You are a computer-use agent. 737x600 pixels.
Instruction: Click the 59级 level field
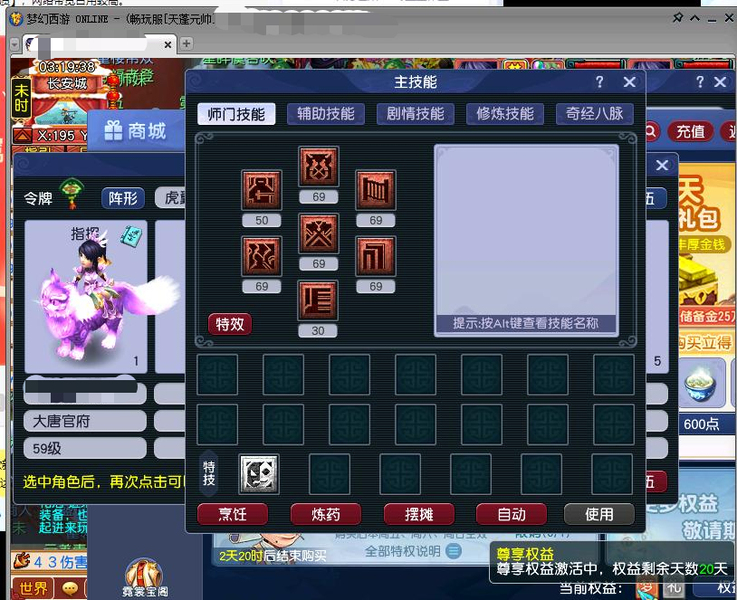pos(85,448)
